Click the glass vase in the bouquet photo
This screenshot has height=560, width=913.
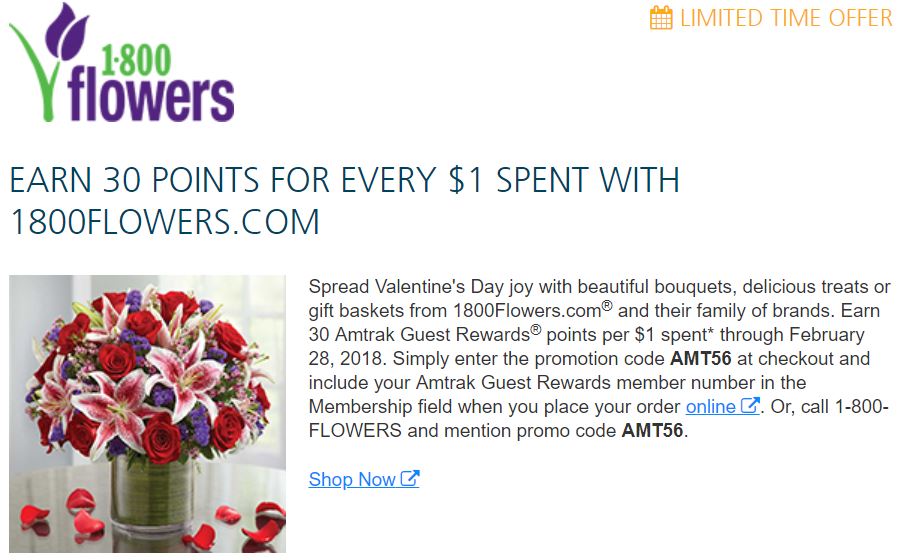point(151,493)
